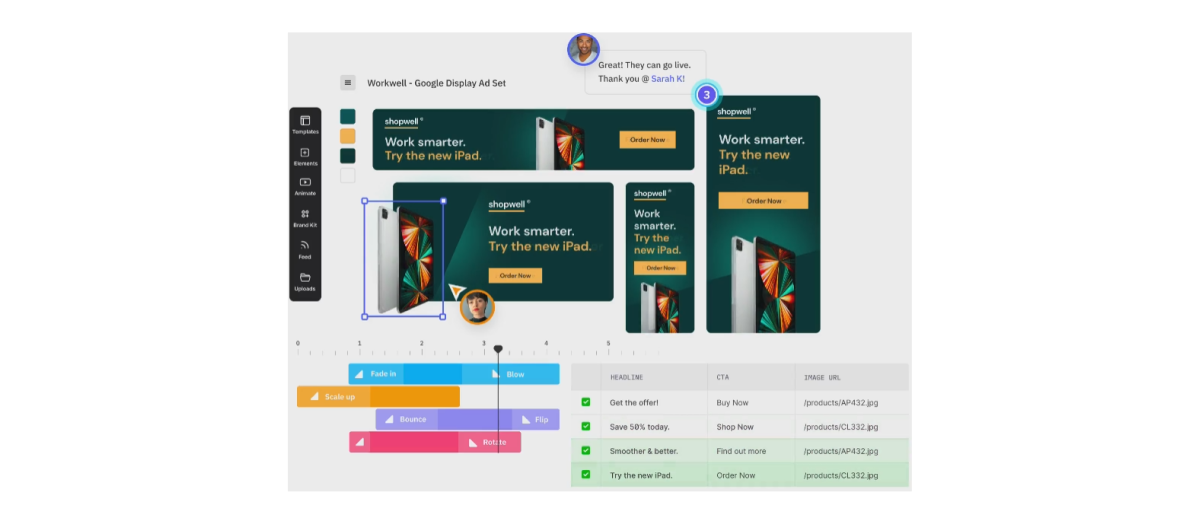Open the Feed panel
The height and width of the screenshot is (522, 1200).
305,249
